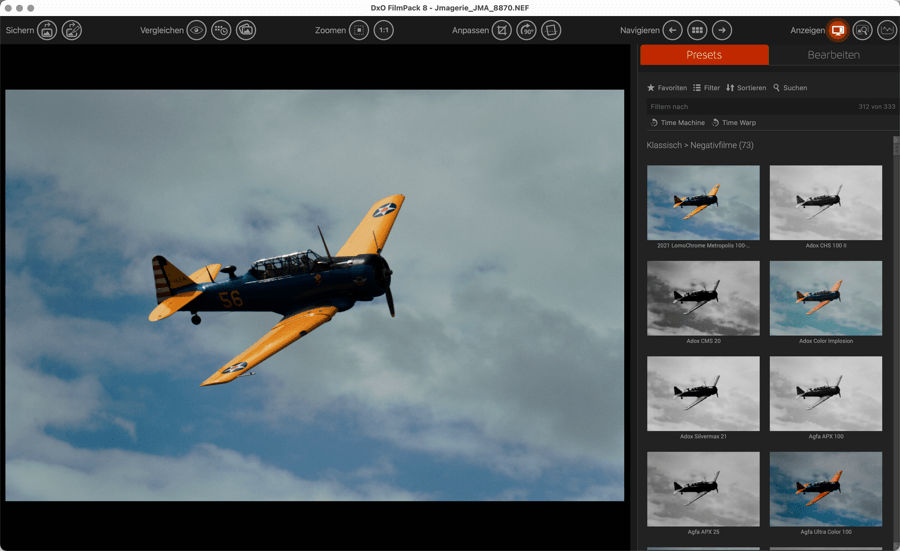
Task: Go to the next image arrow
Action: click(x=722, y=31)
